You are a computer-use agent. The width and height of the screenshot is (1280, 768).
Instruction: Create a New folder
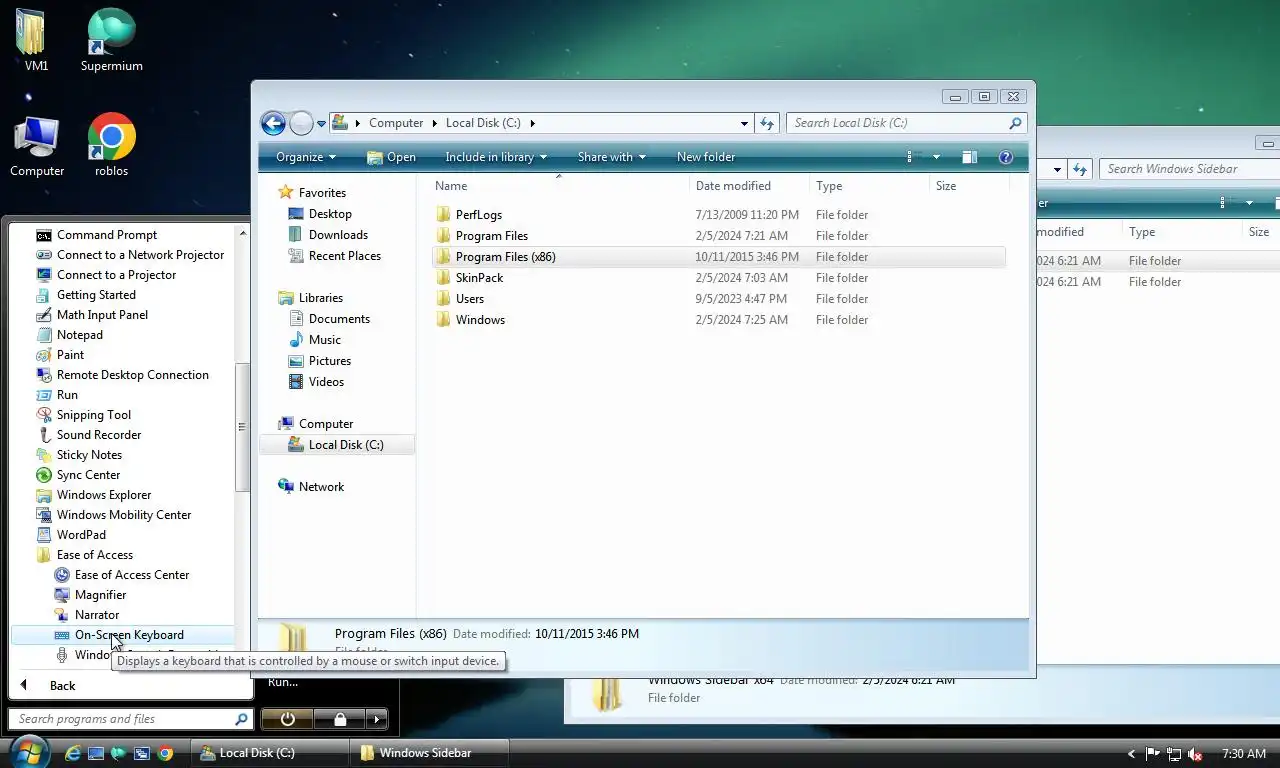706,157
